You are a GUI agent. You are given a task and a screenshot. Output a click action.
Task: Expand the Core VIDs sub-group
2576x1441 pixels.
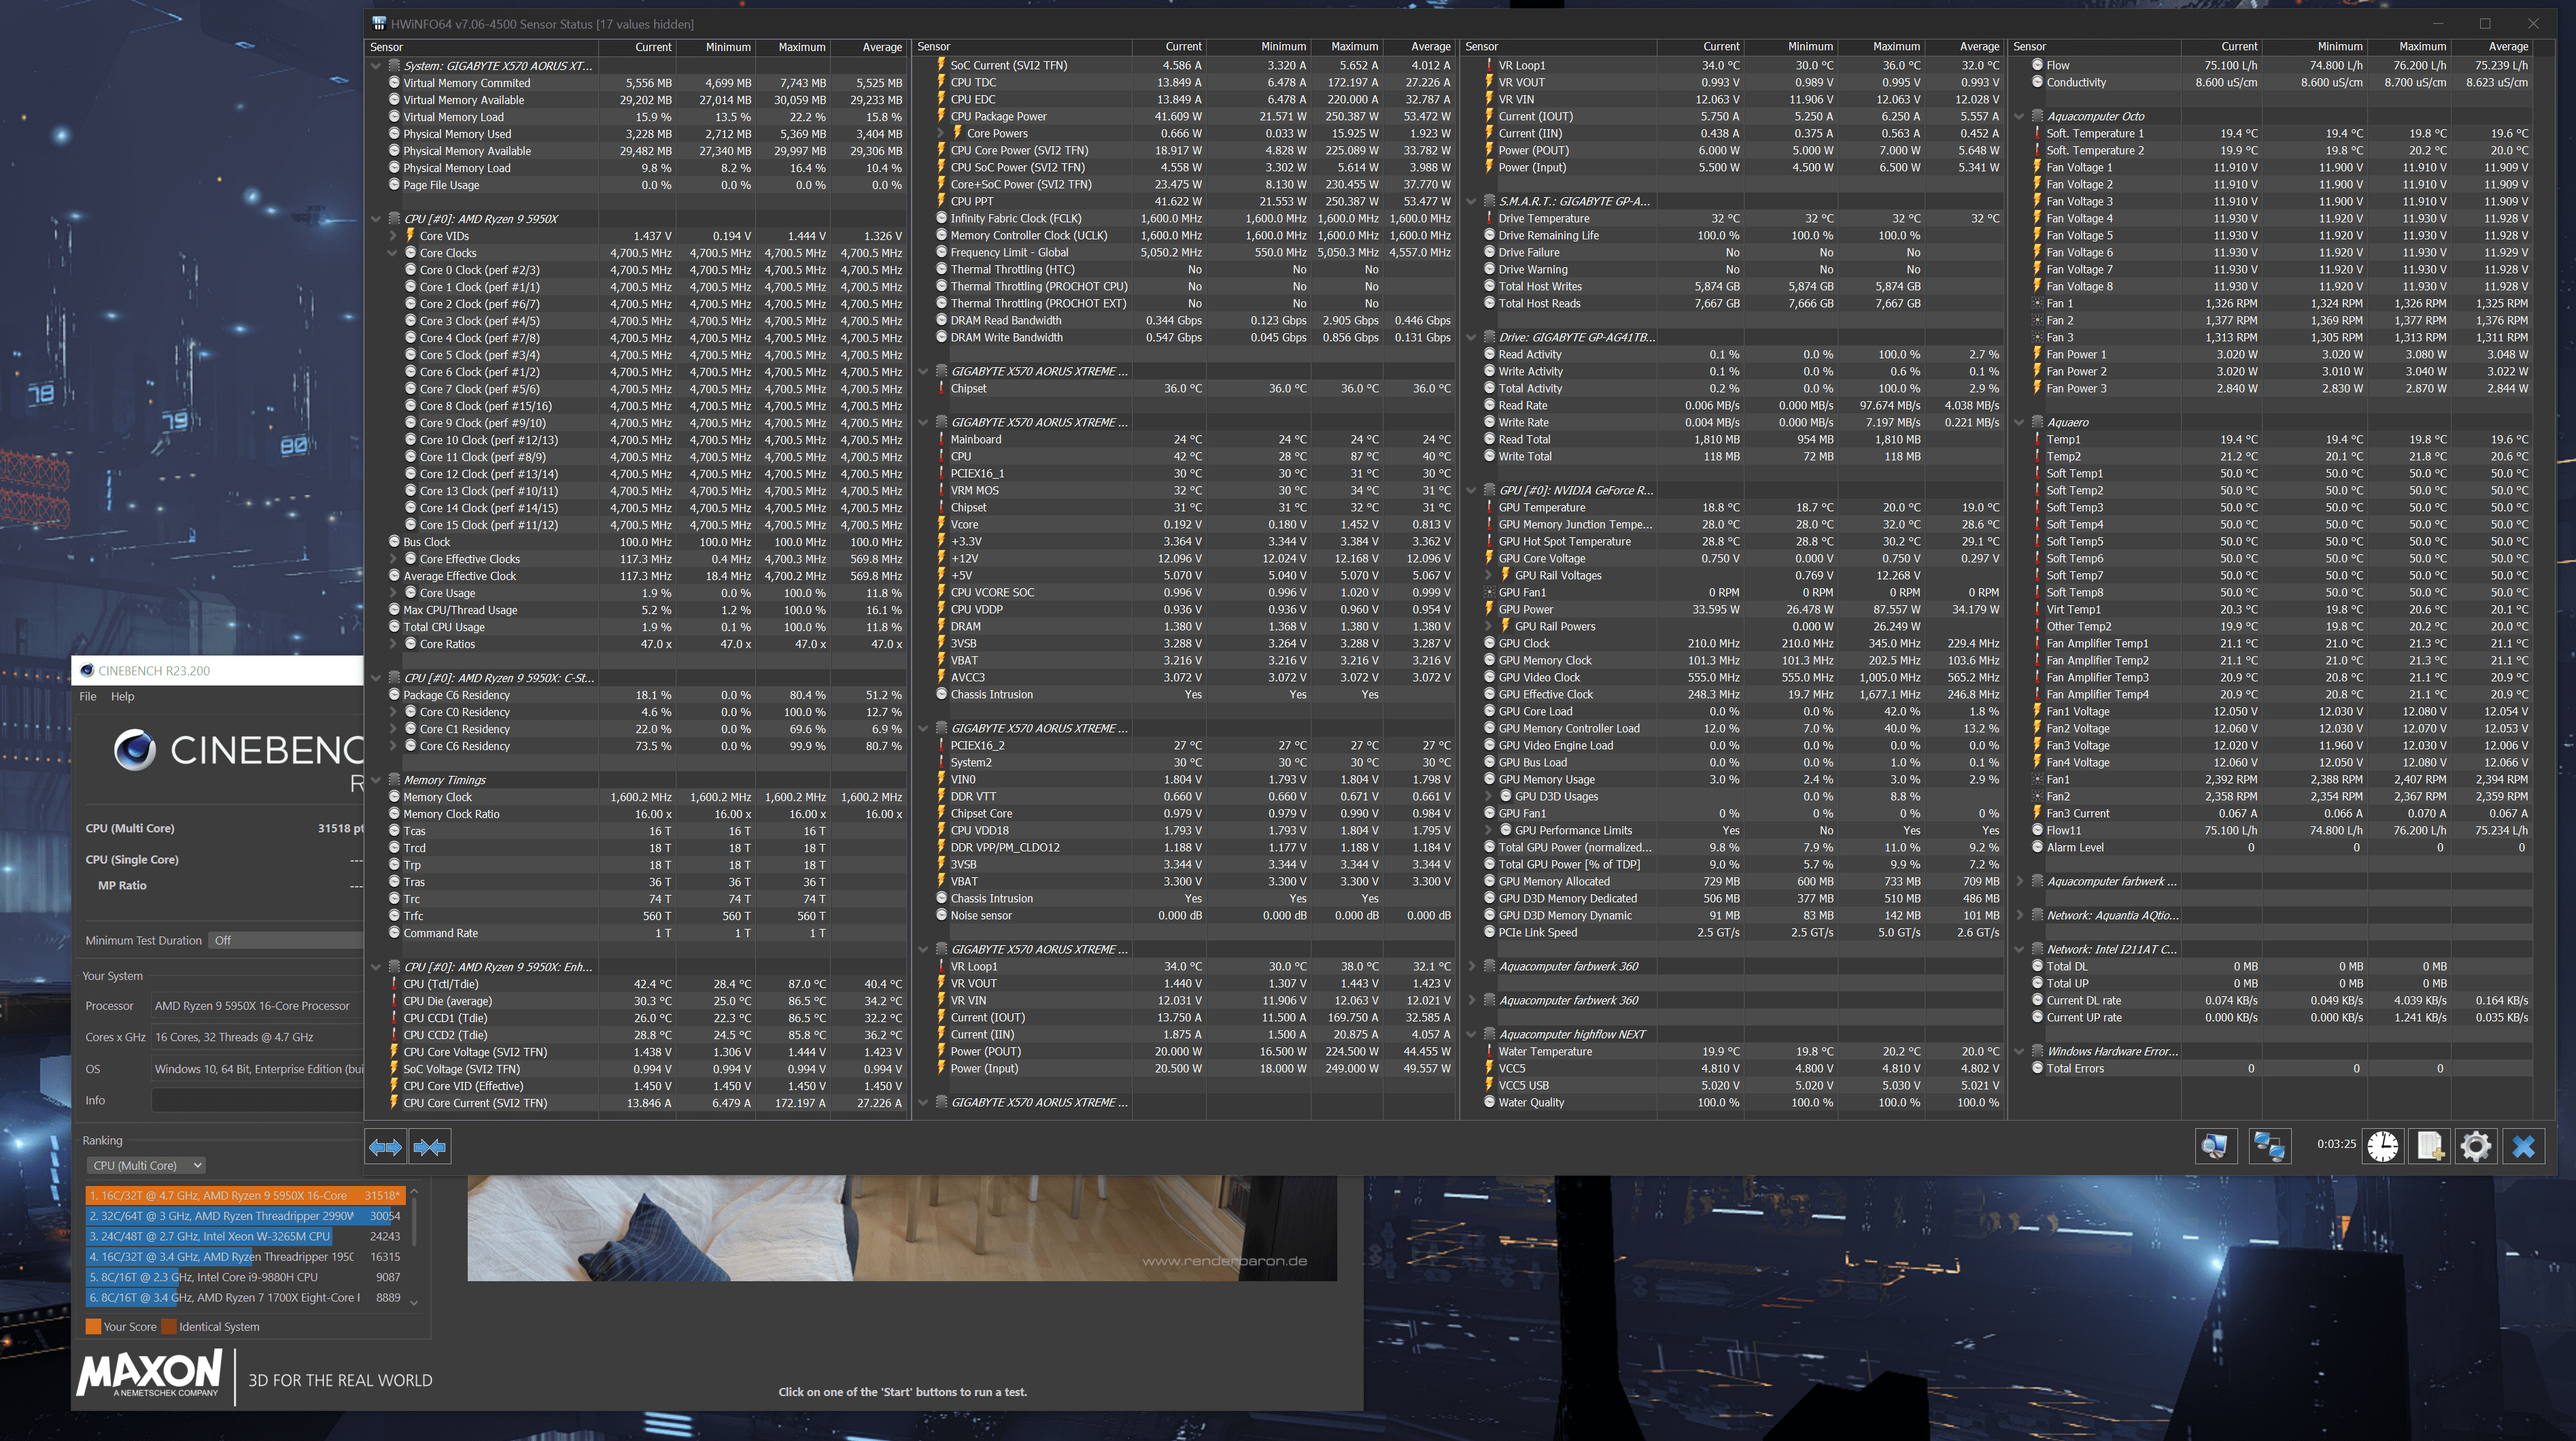point(393,236)
